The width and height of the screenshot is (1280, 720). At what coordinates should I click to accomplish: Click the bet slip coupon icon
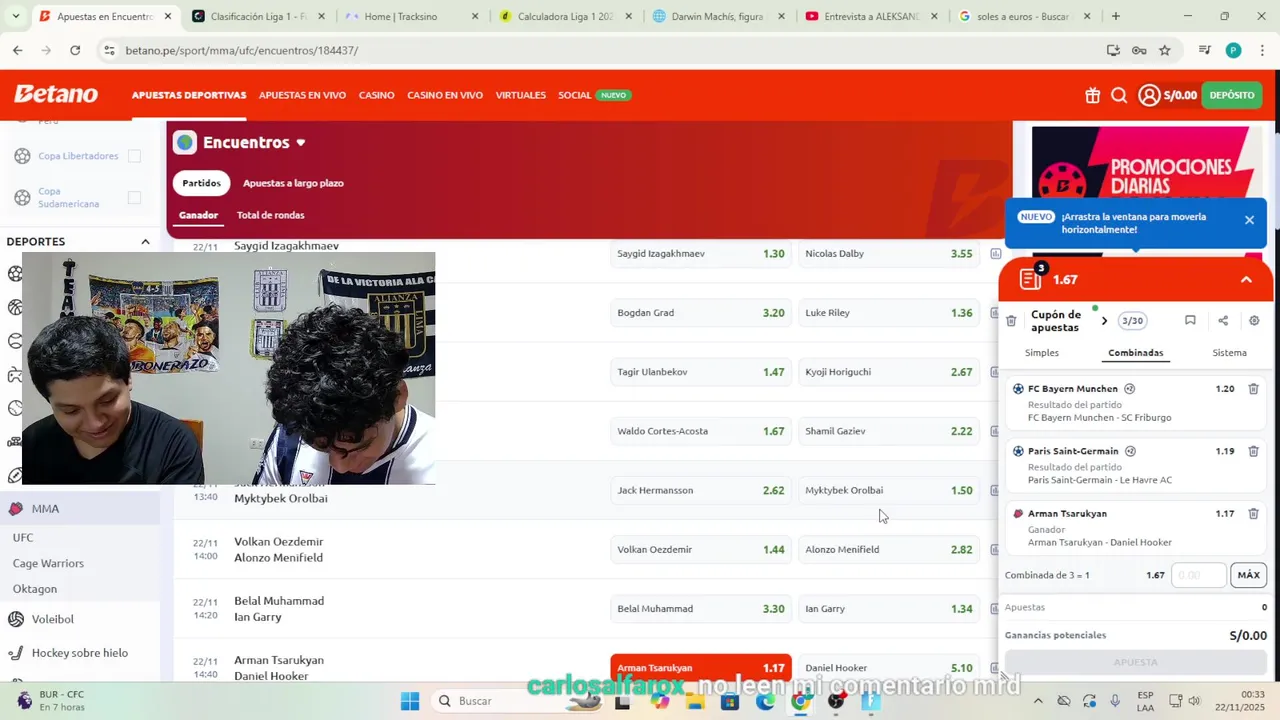coord(1031,279)
